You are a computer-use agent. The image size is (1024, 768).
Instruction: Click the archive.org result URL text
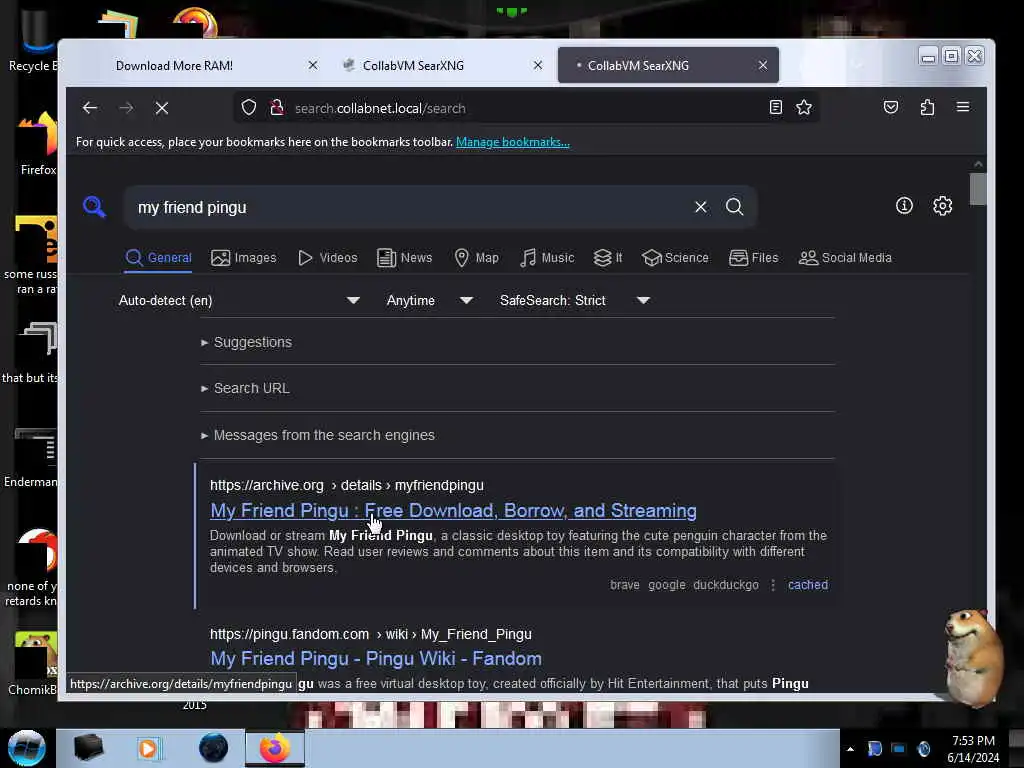[x=347, y=485]
